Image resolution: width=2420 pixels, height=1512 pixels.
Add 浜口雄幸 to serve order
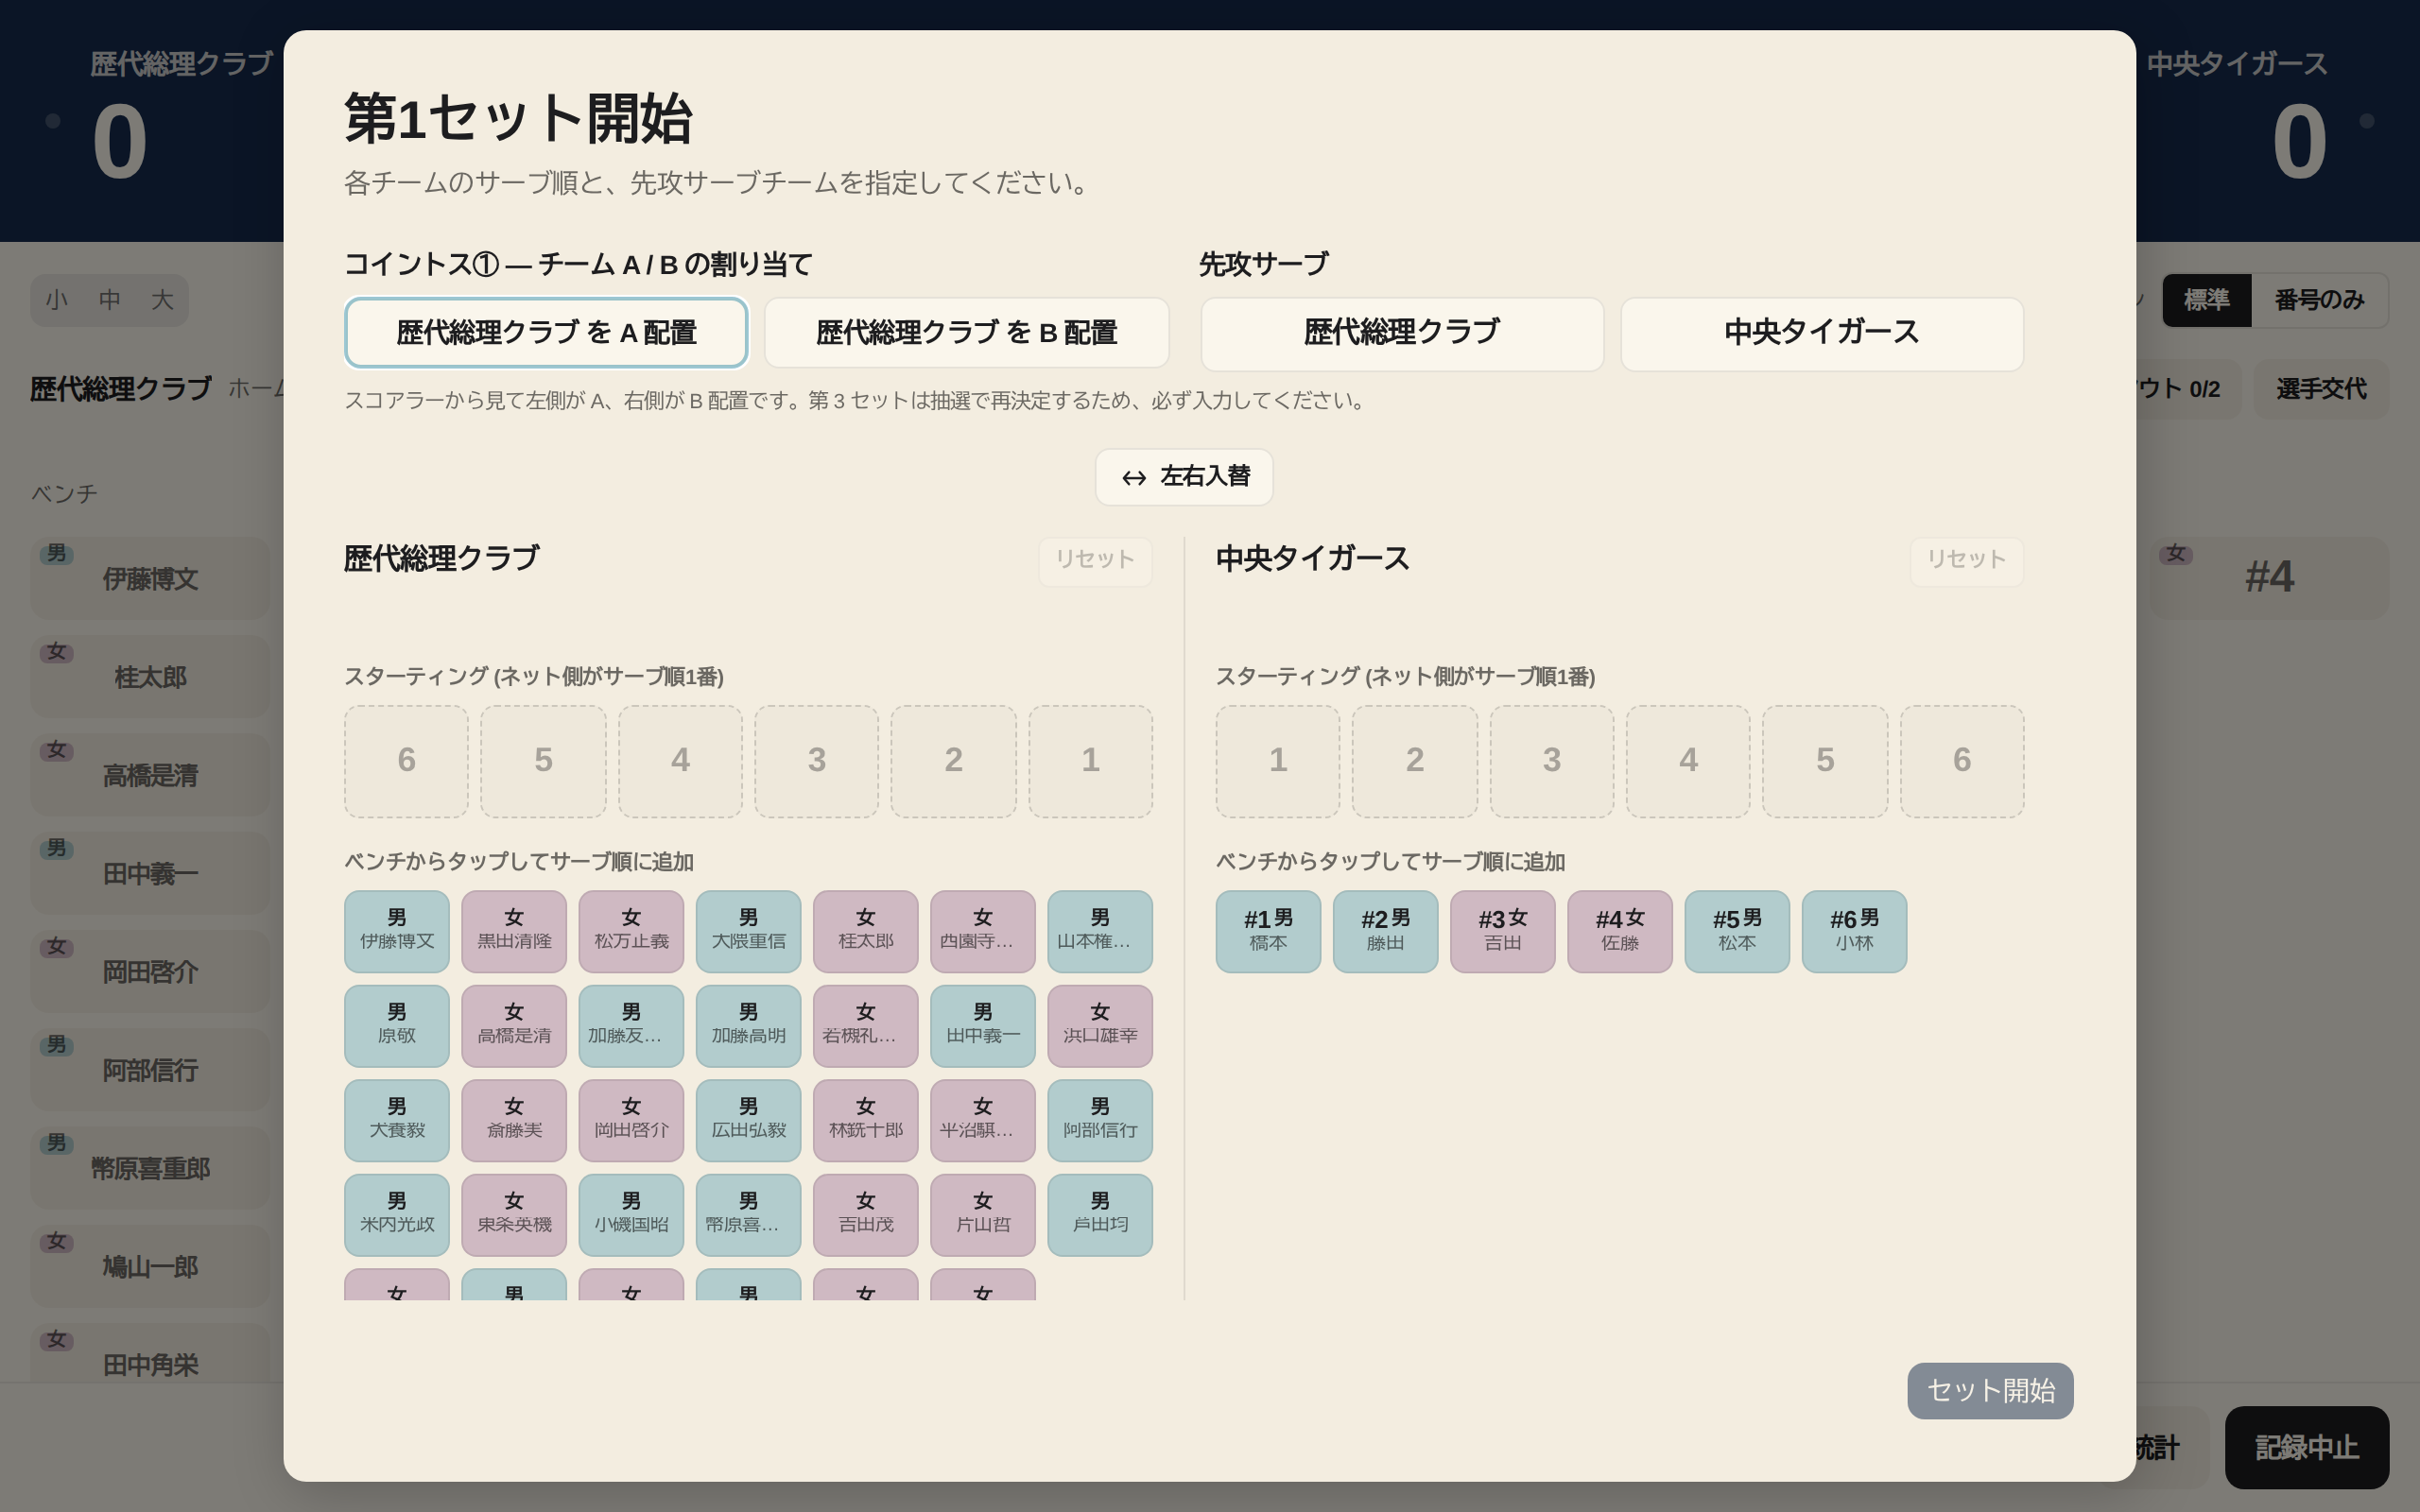pyautogui.click(x=1100, y=1026)
